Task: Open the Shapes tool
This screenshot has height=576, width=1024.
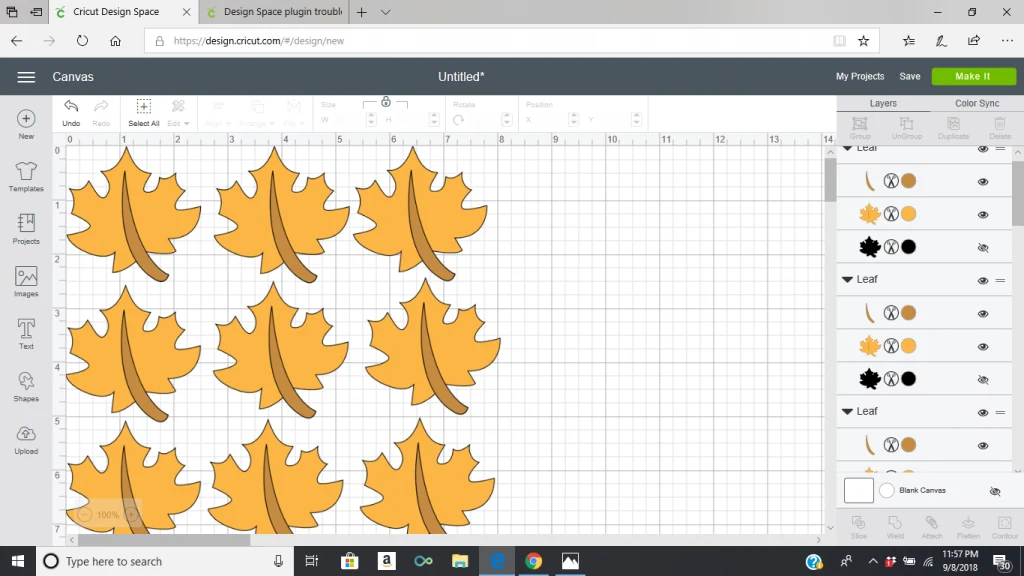Action: (26, 385)
